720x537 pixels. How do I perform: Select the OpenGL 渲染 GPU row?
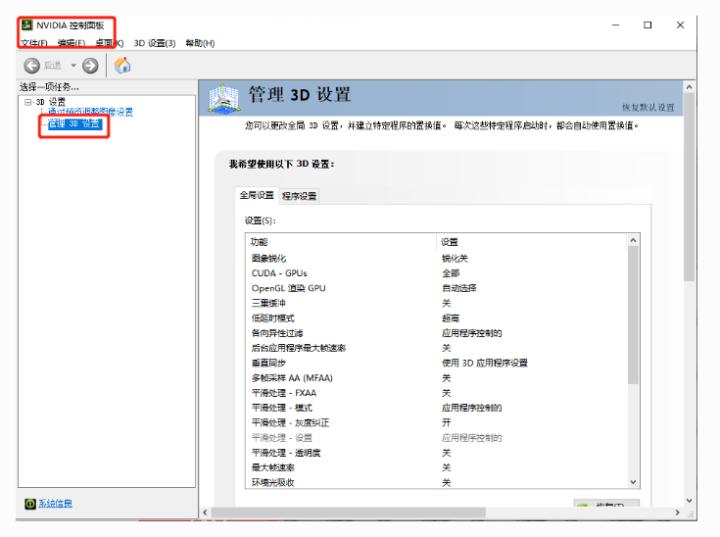(x=436, y=288)
